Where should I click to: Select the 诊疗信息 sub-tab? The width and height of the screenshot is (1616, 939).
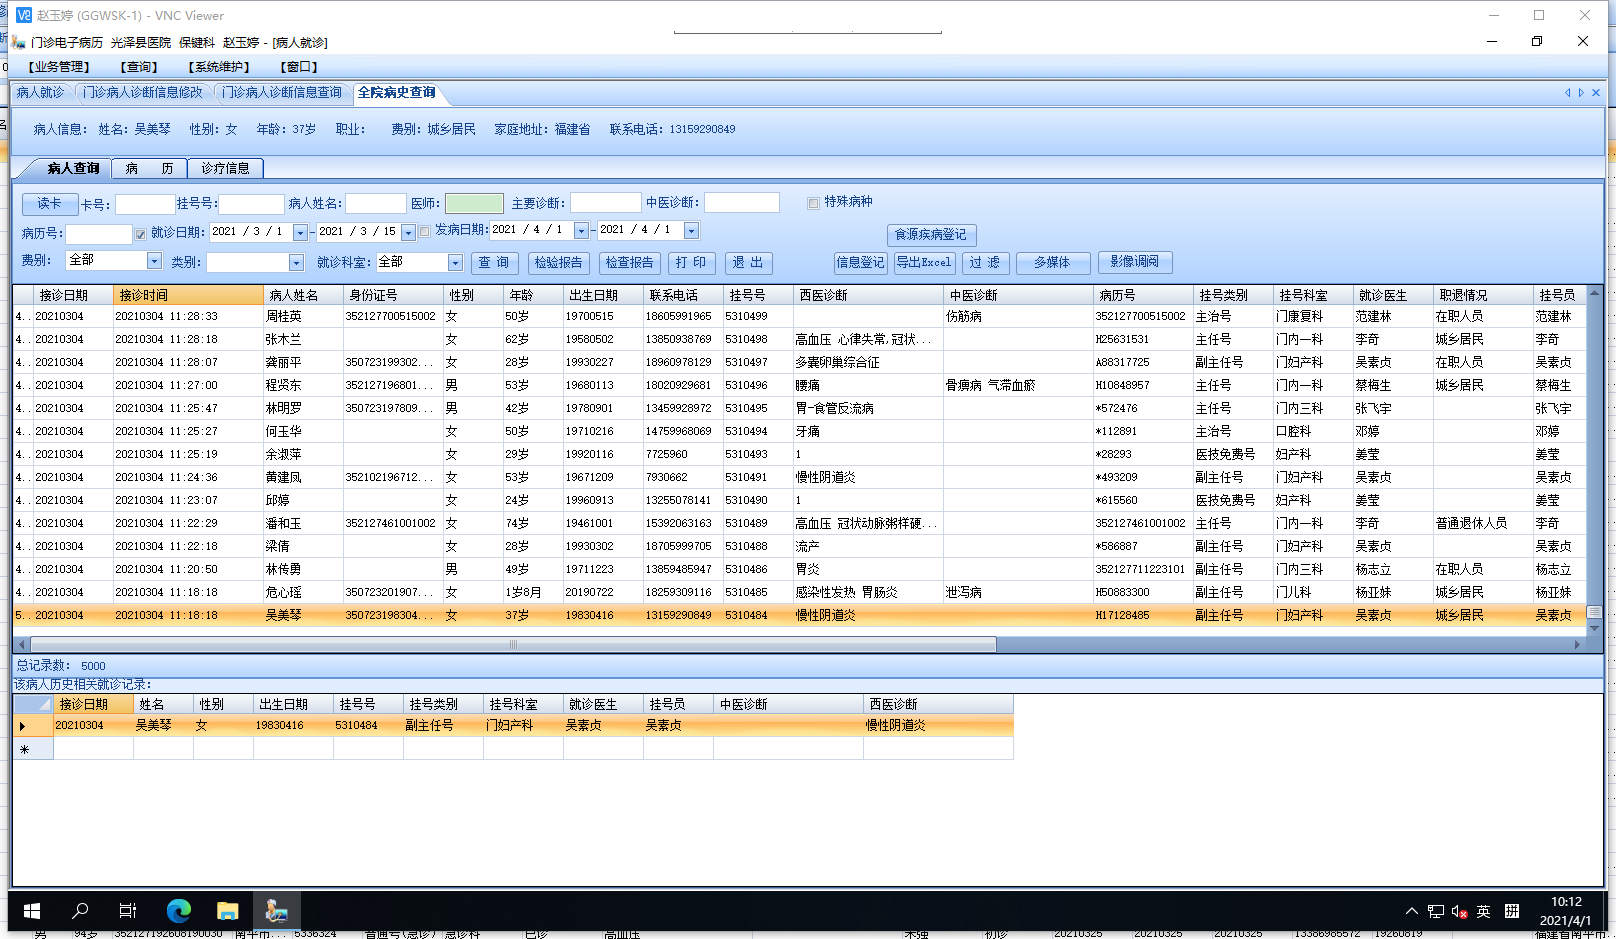(x=225, y=168)
